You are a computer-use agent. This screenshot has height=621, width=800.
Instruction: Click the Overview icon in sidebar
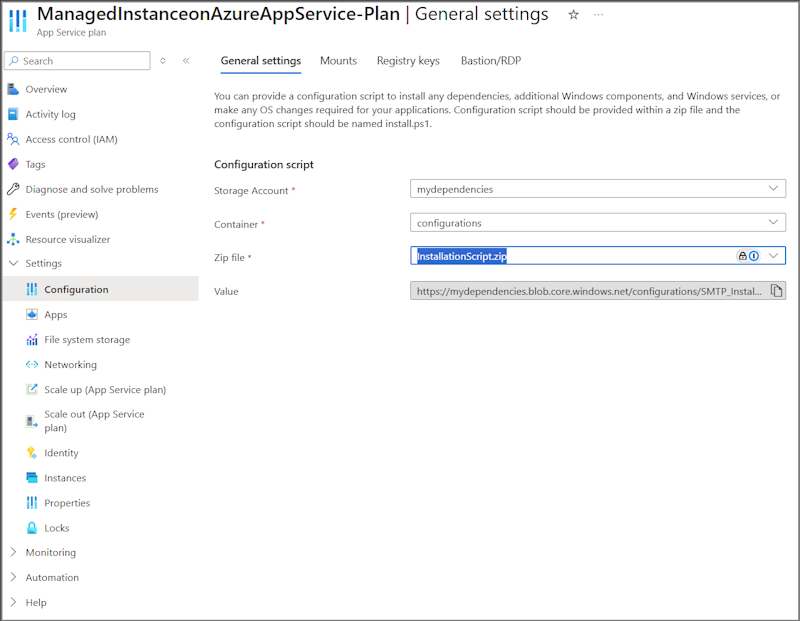pos(13,89)
